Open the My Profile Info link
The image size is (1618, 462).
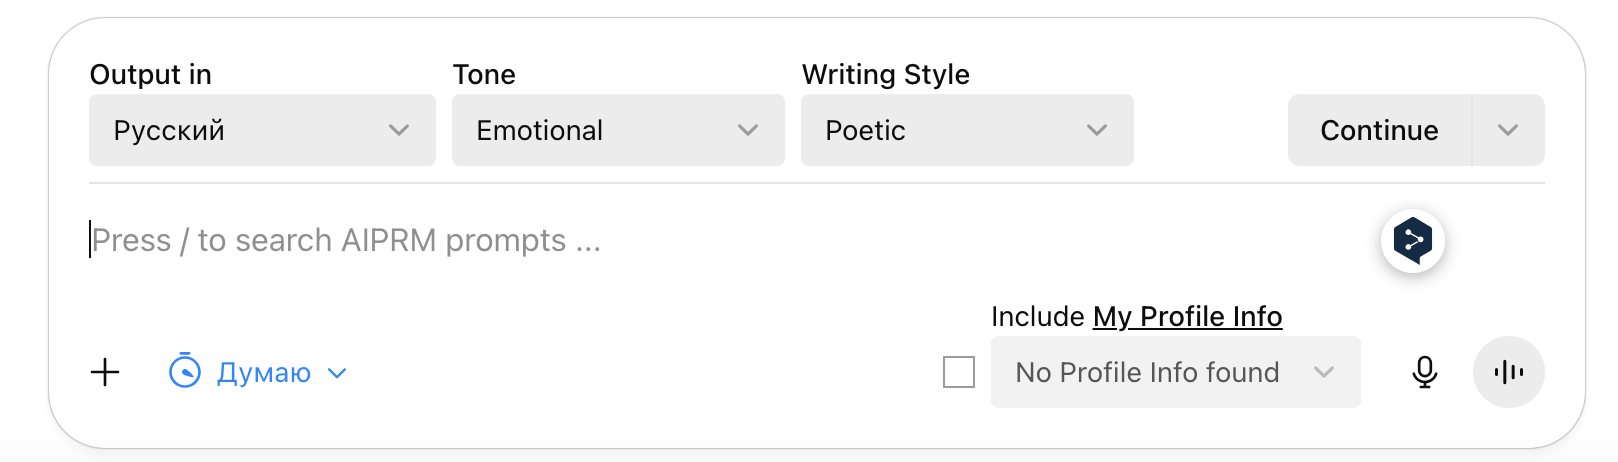click(x=1187, y=317)
